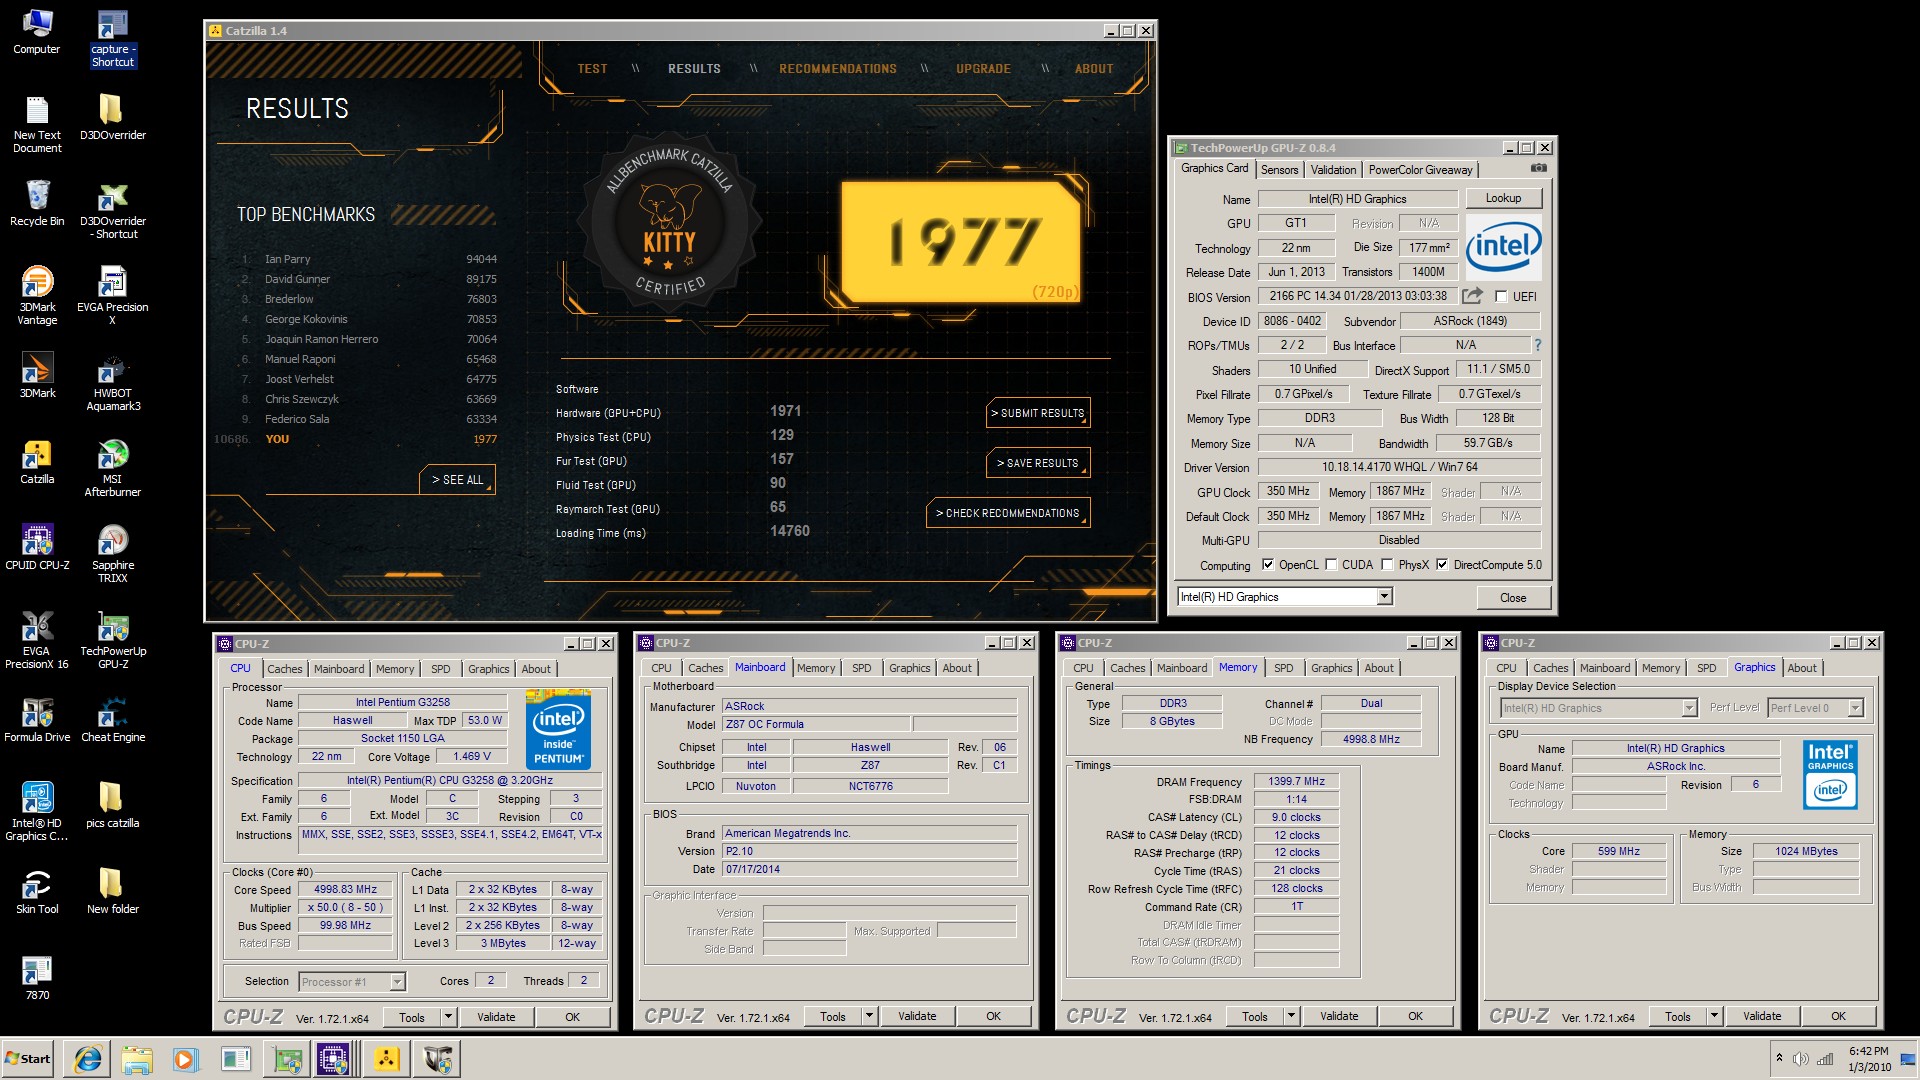Image resolution: width=1920 pixels, height=1080 pixels.
Task: Launch 3DMark Vantage desktop icon
Action: tap(37, 296)
